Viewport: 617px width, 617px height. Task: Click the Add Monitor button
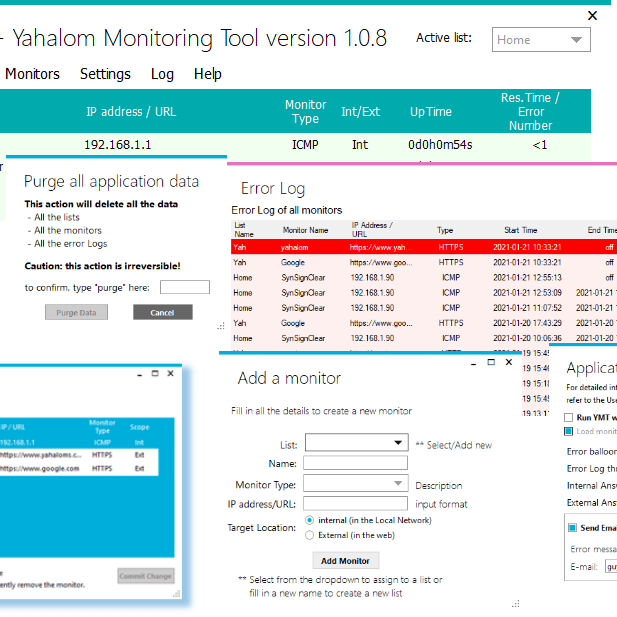[345, 561]
